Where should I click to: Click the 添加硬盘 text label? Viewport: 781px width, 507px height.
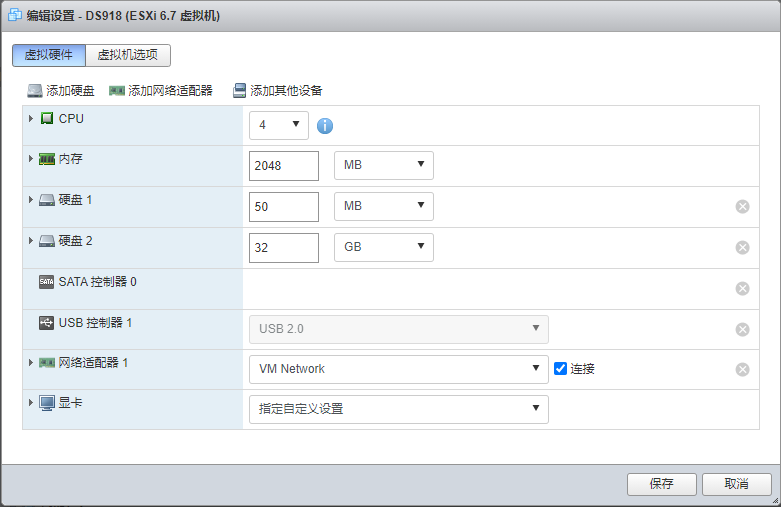(x=70, y=91)
